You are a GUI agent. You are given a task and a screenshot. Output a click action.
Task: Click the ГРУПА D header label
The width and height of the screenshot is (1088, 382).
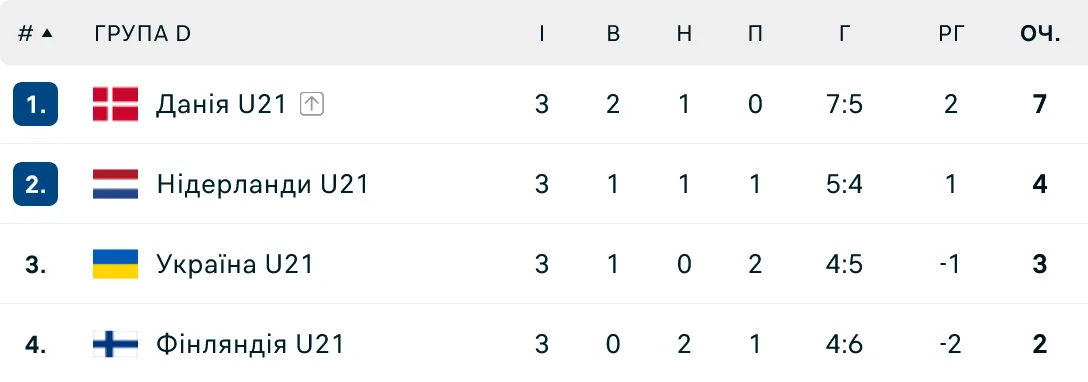[142, 33]
